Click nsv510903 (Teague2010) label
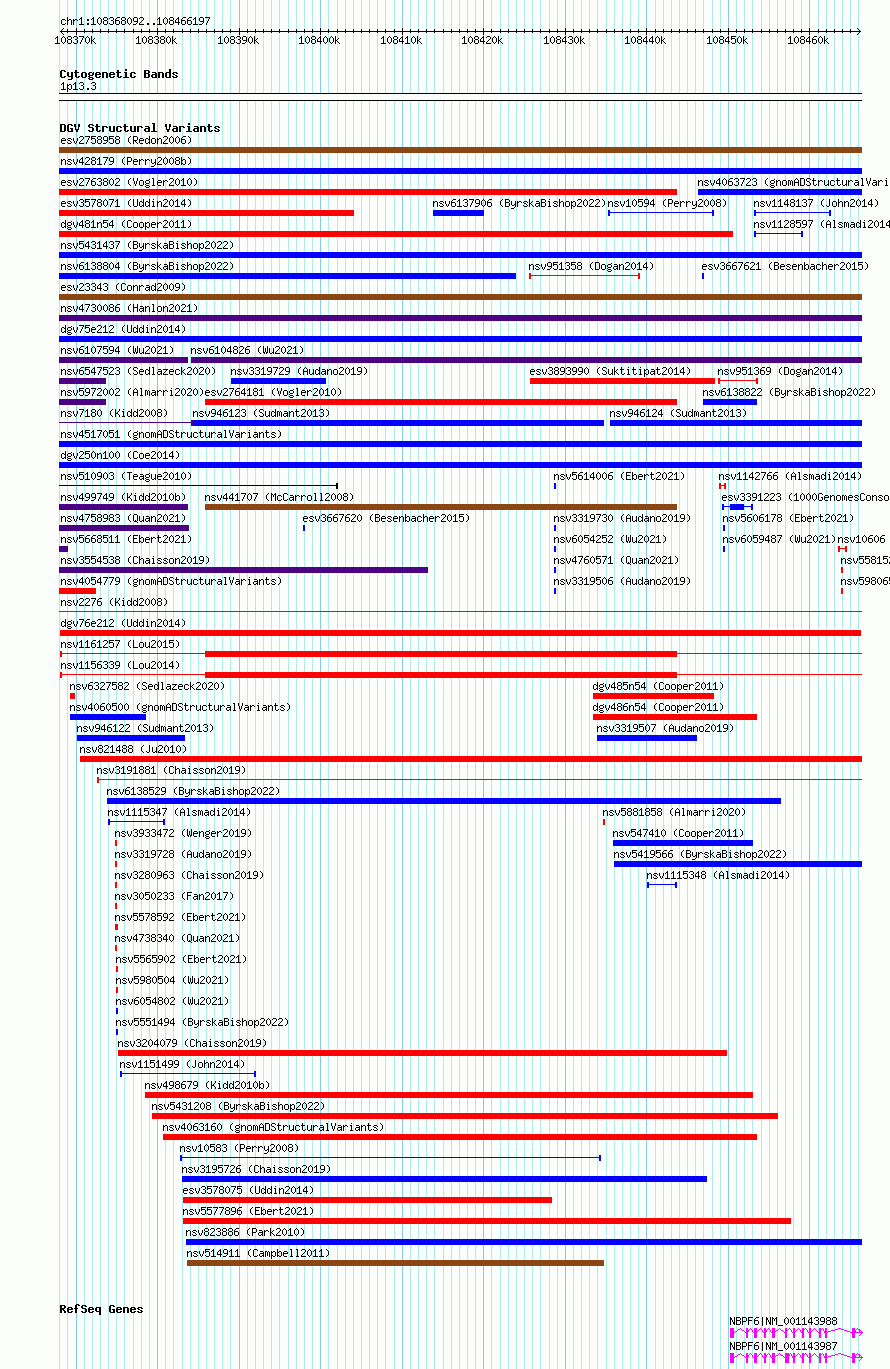 coord(126,476)
